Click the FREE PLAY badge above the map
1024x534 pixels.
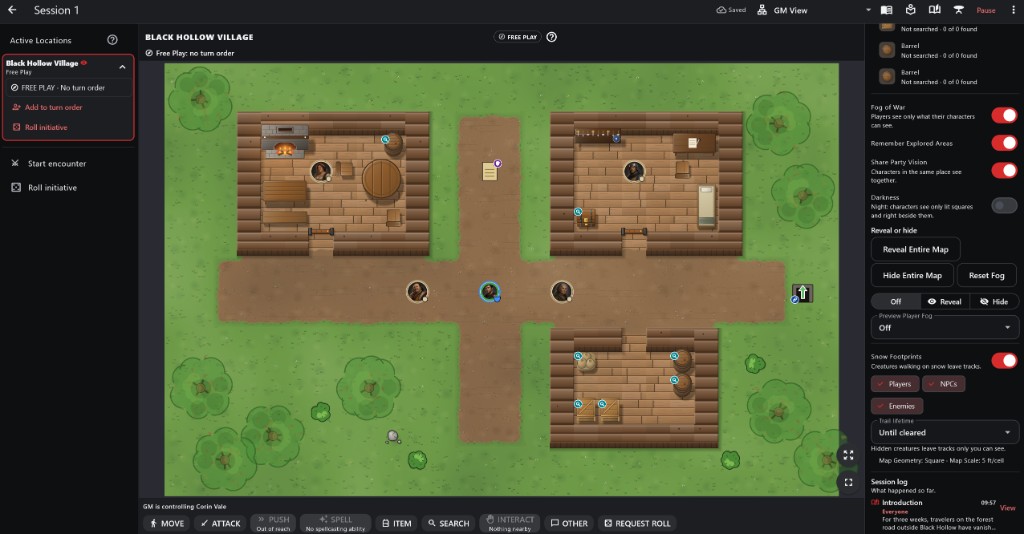pyautogui.click(x=518, y=37)
